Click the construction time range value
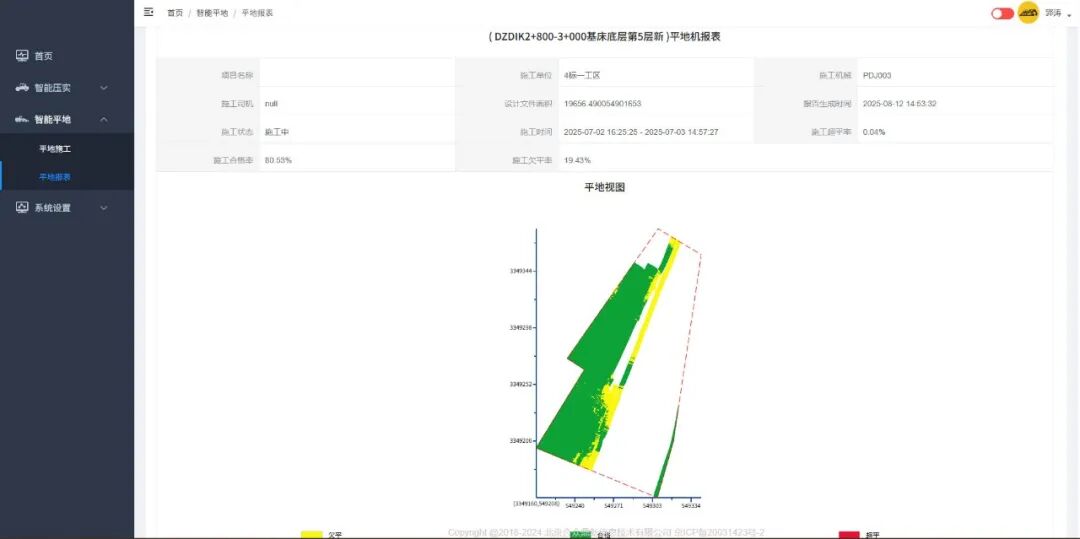 pos(641,131)
